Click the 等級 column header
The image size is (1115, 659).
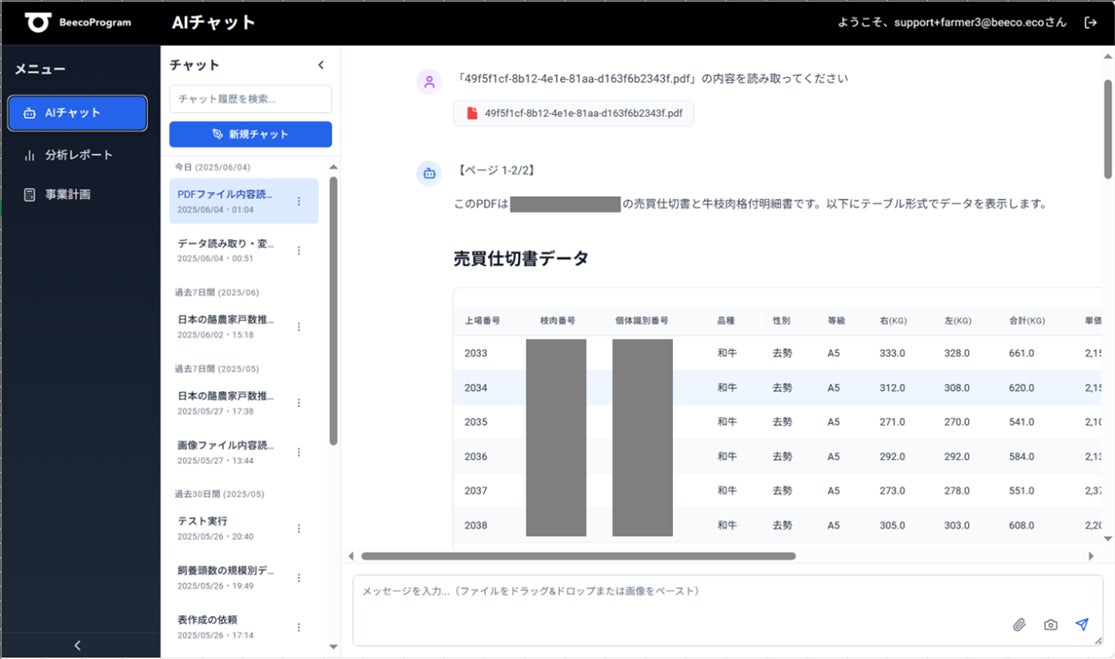click(836, 321)
